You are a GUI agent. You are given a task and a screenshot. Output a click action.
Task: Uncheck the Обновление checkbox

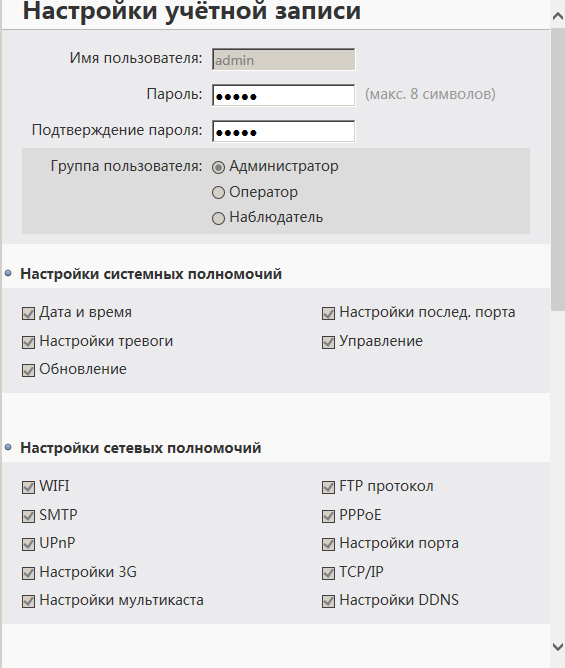(28, 370)
